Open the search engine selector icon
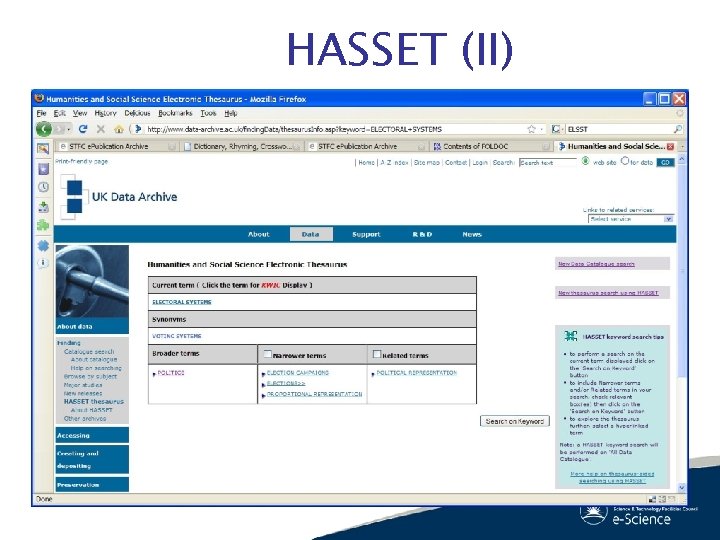The height and width of the screenshot is (540, 720). tap(556, 129)
